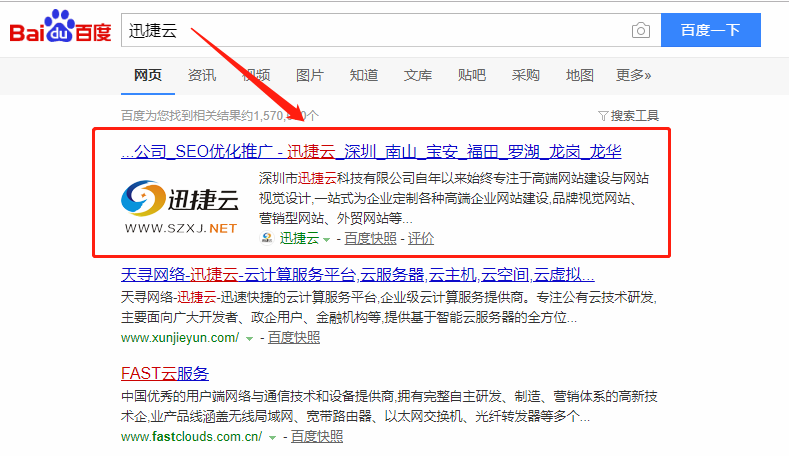Click the 百度一下 search button

click(711, 30)
